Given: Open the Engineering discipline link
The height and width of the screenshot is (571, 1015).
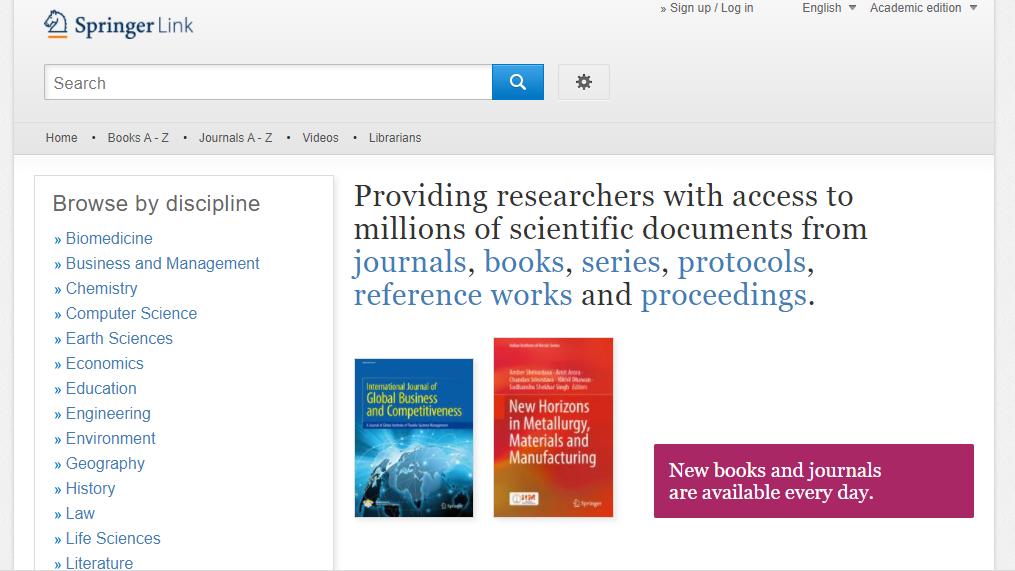Looking at the screenshot, I should [x=108, y=414].
